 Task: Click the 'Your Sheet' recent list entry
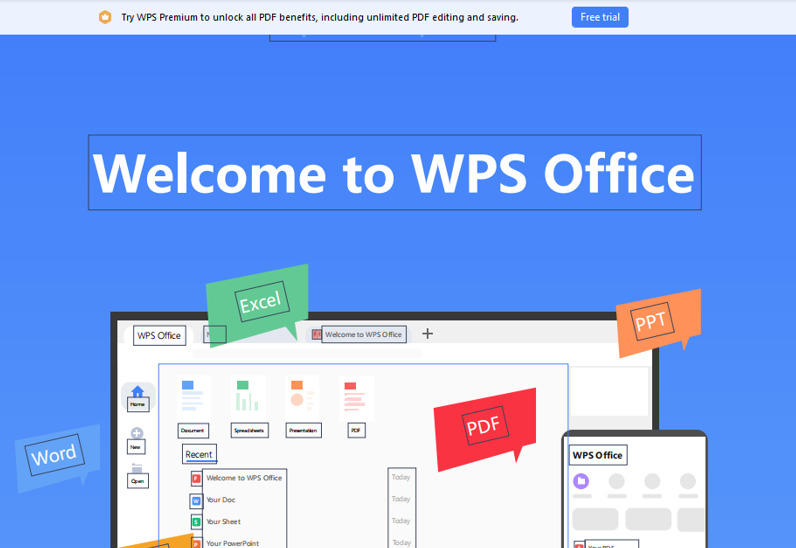click(223, 522)
